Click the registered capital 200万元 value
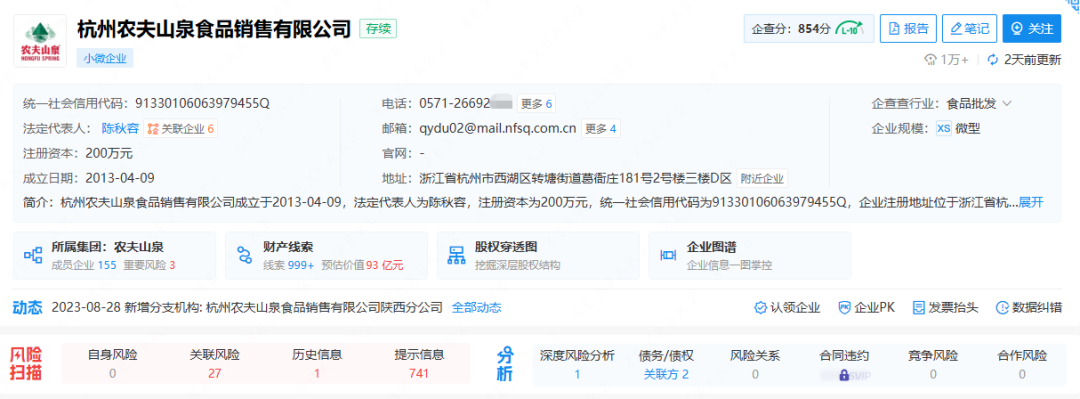 (x=109, y=153)
